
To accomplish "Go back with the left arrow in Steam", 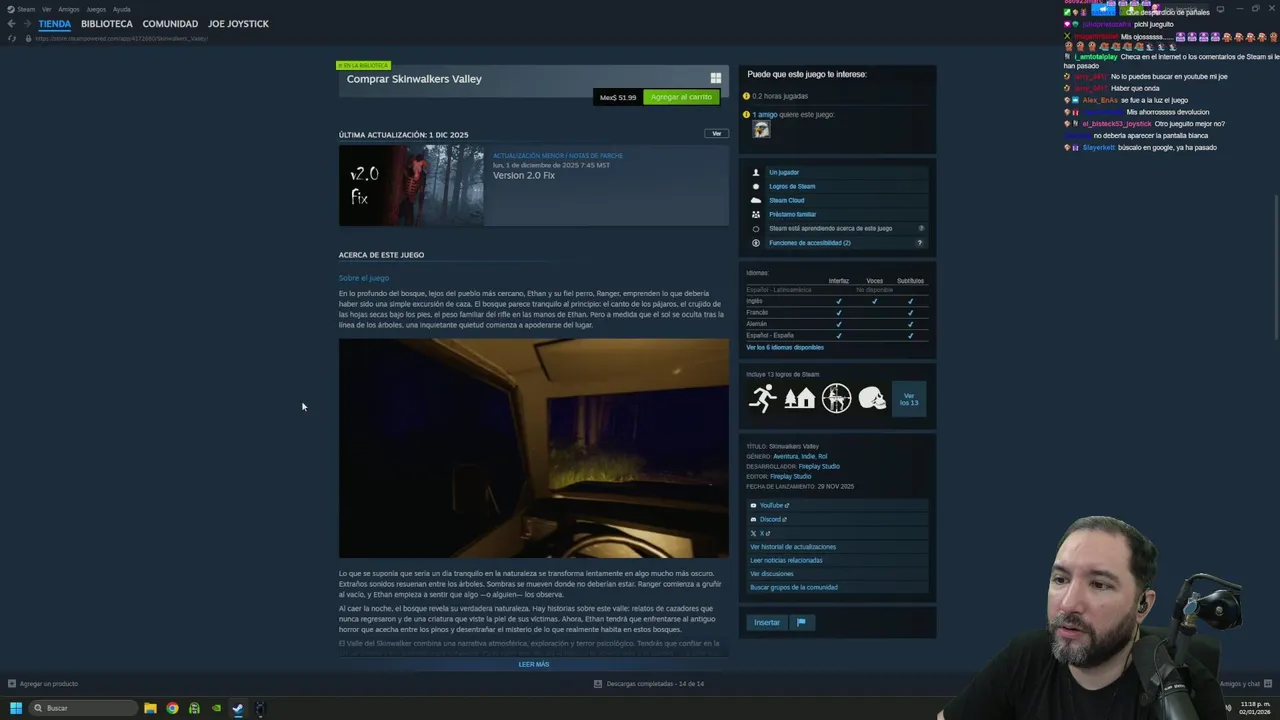I will click(11, 24).
